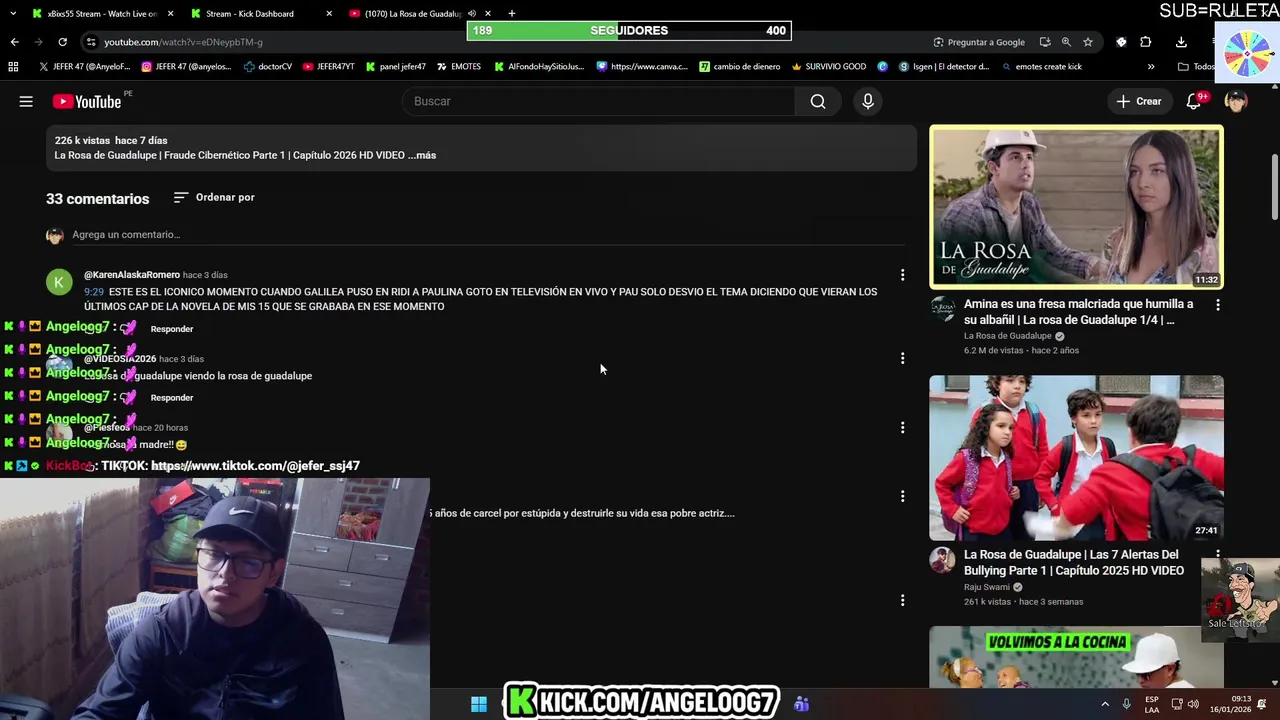Screen dimensions: 1280x720
Task: Open the browser apps grid shortcut
Action: click(13, 67)
